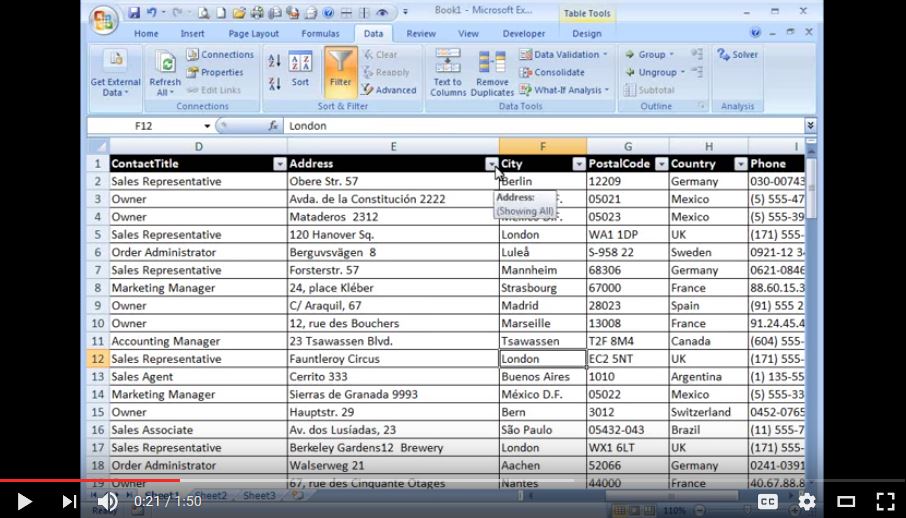Click the Excel Help question mark icon
The height and width of the screenshot is (518, 906).
pyautogui.click(x=755, y=33)
